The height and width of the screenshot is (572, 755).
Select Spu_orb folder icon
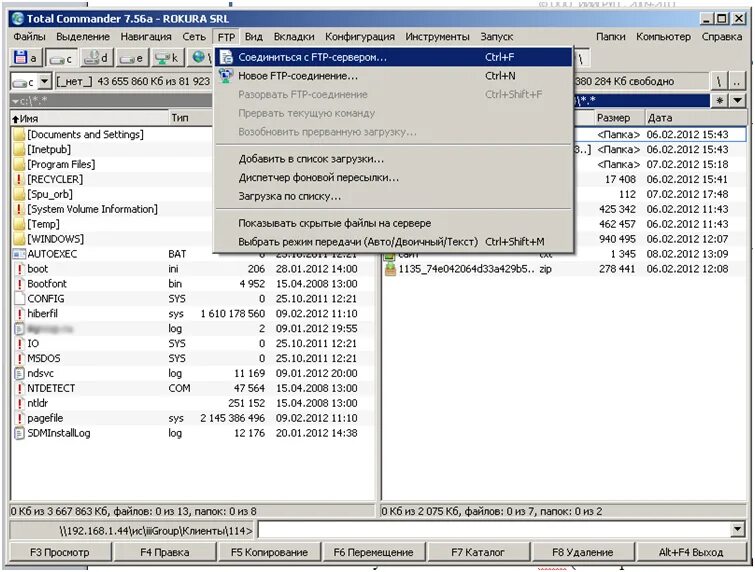[19, 194]
